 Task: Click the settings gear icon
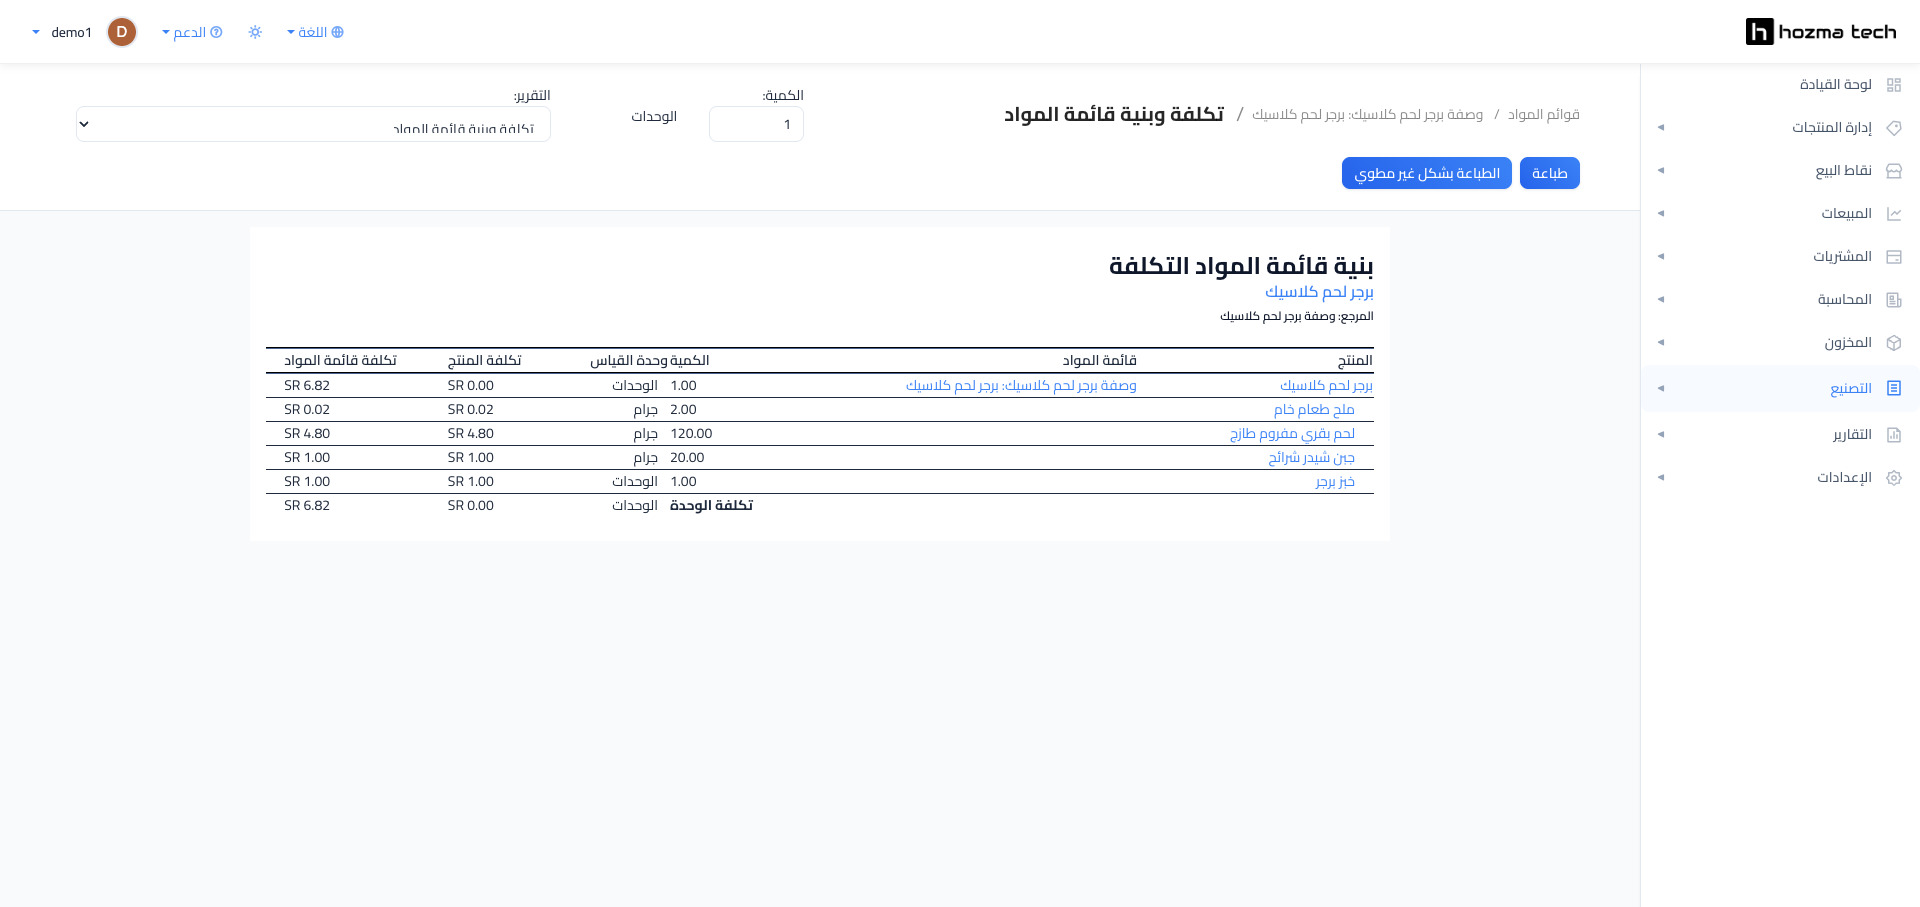click(x=1893, y=478)
